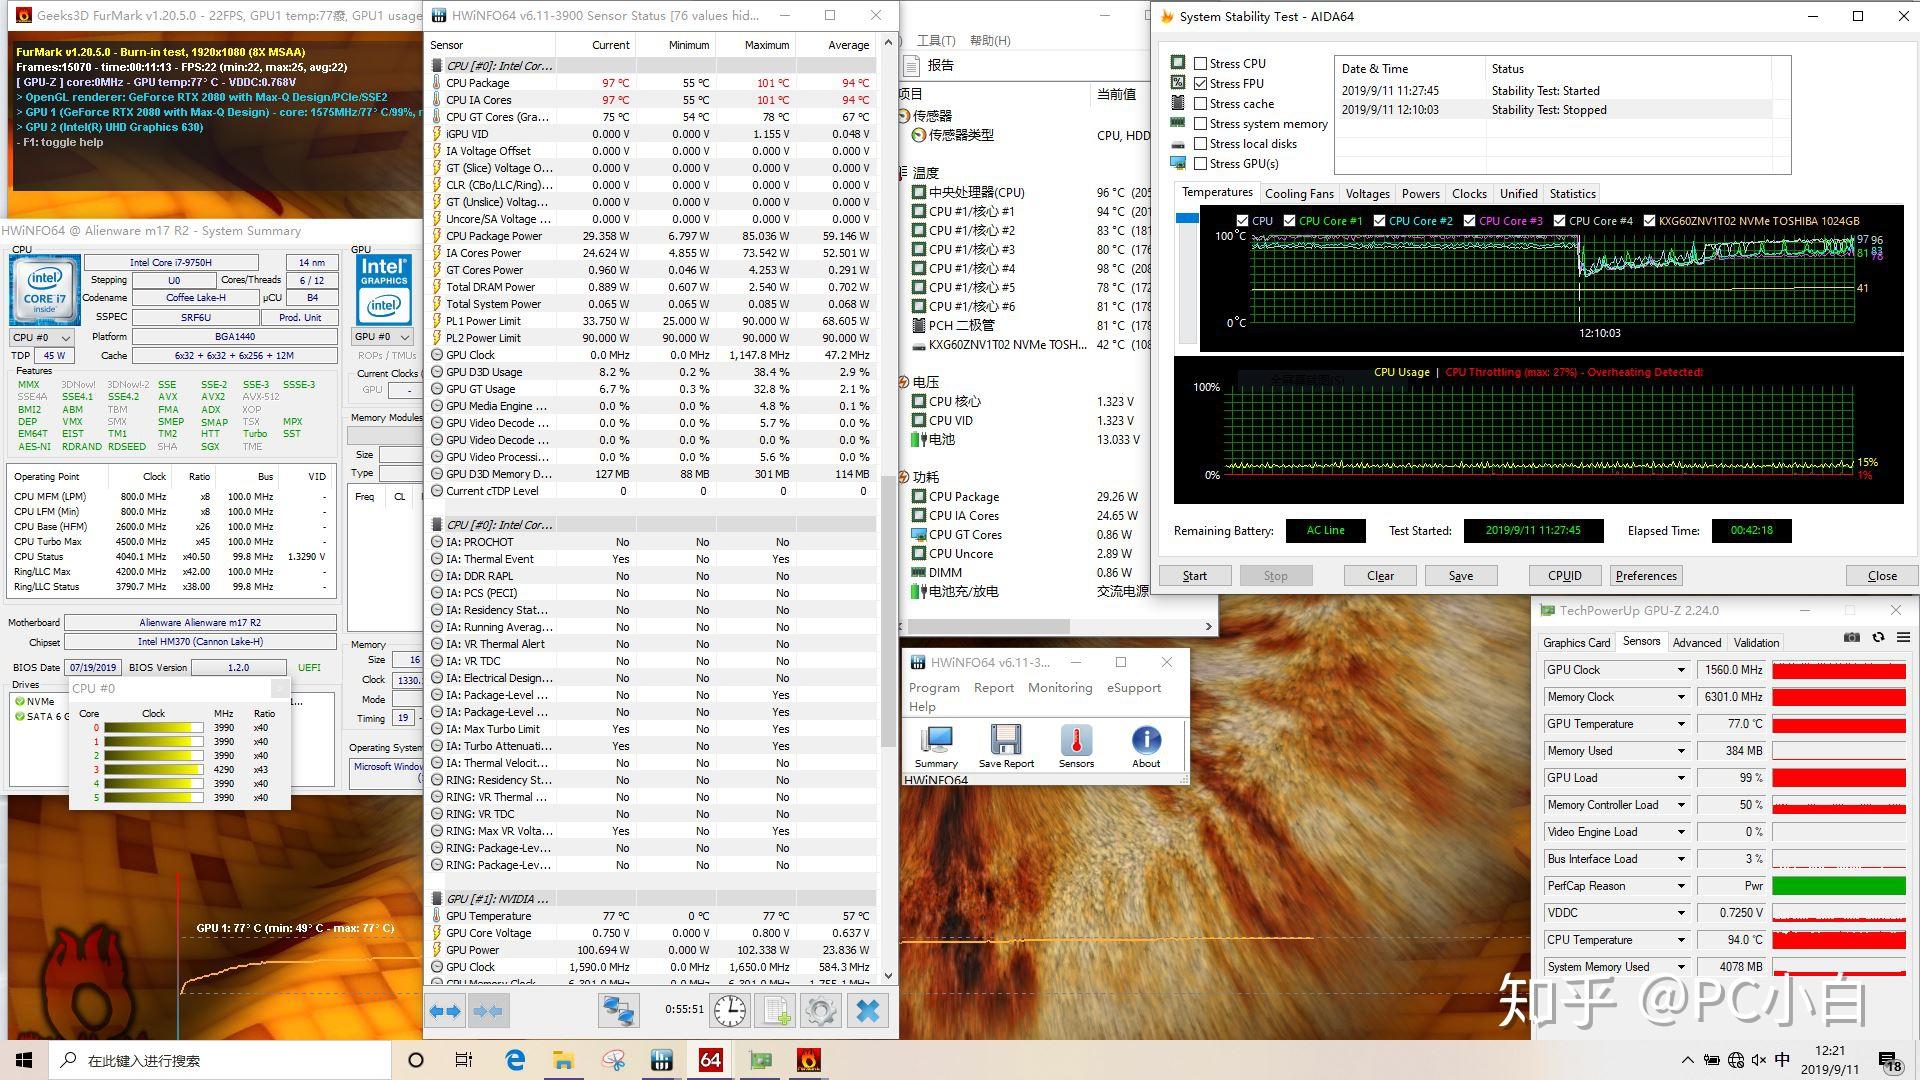Open the add-report page icon in HWiNFO
The height and width of the screenshot is (1080, 1920).
click(x=775, y=1011)
